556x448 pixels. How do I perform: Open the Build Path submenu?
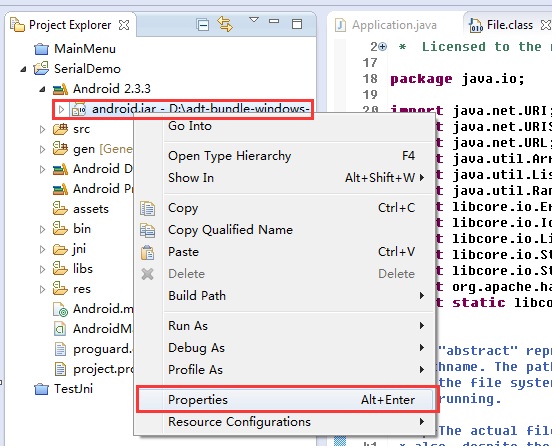click(285, 295)
